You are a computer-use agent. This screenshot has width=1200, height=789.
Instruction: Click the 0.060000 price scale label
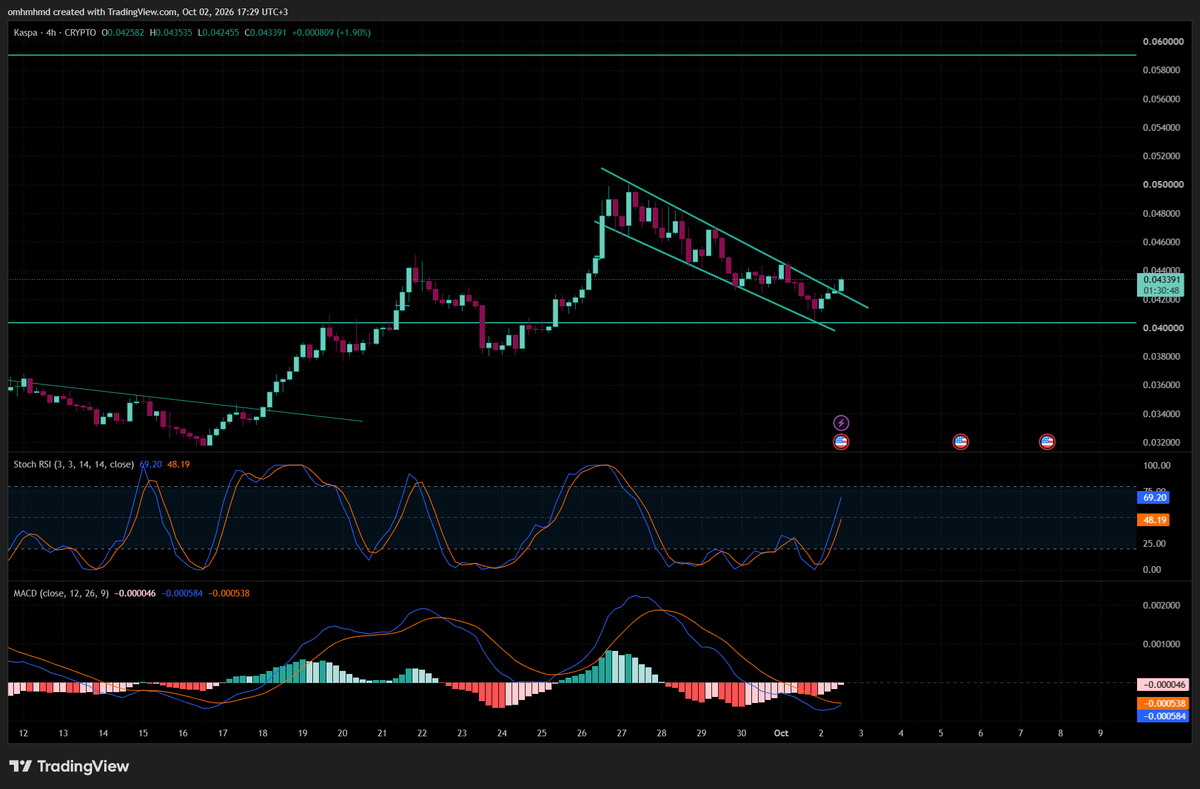click(1161, 42)
